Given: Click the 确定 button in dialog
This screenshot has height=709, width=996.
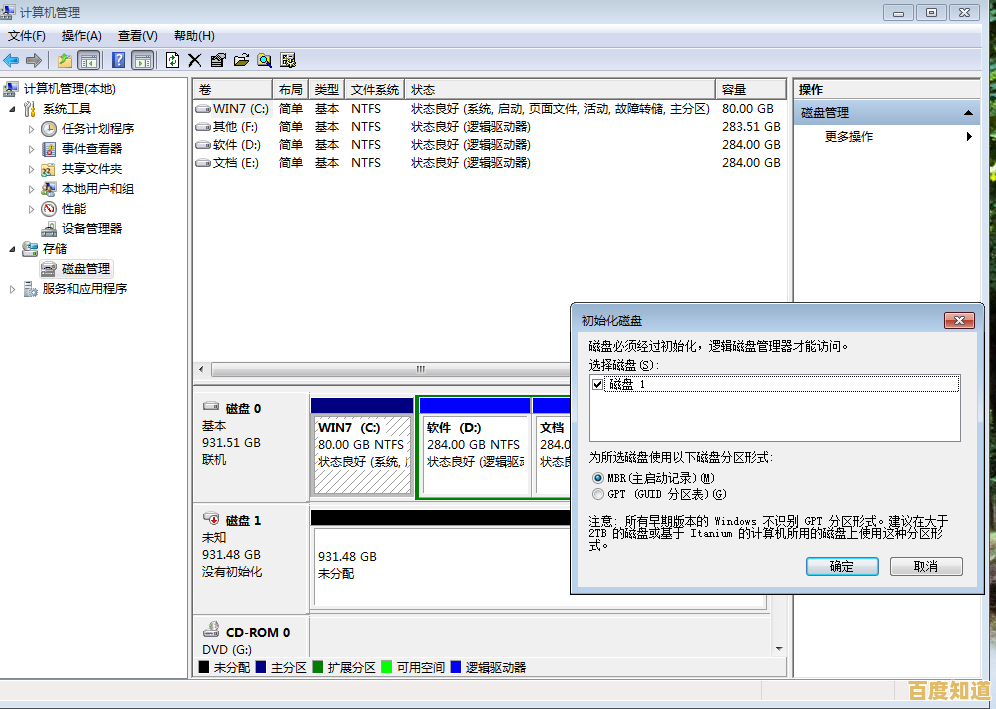Looking at the screenshot, I should [x=842, y=566].
